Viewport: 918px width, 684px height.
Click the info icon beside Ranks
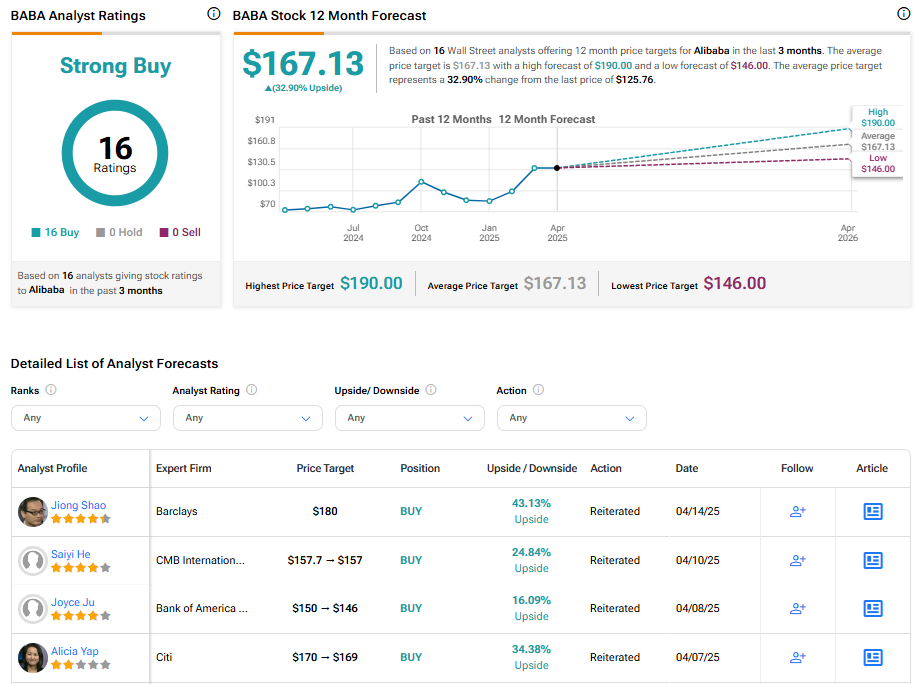pos(51,389)
